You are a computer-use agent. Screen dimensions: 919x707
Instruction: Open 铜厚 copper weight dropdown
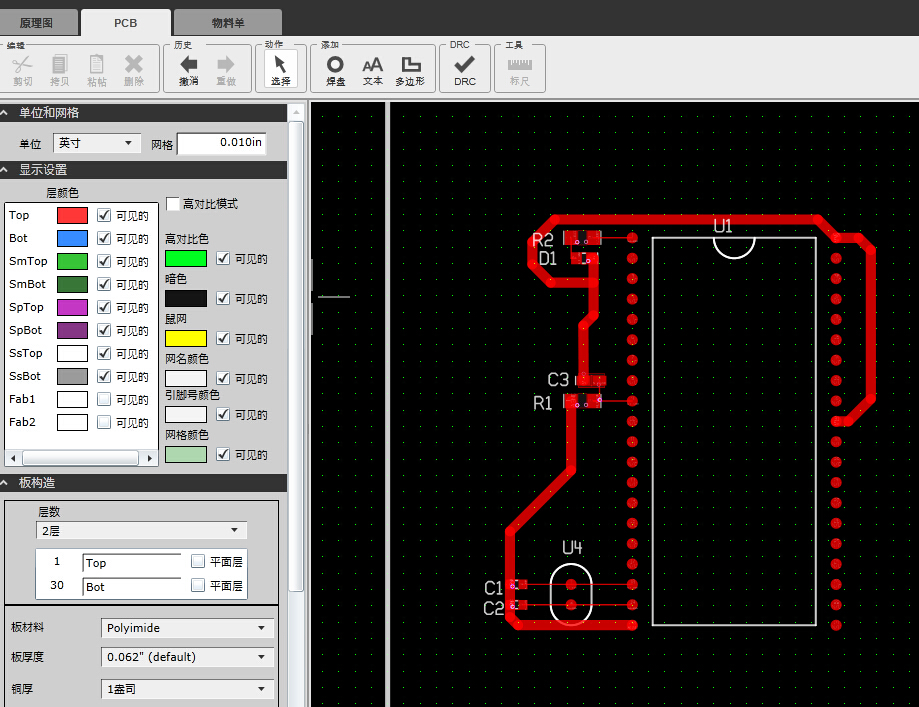pos(187,689)
